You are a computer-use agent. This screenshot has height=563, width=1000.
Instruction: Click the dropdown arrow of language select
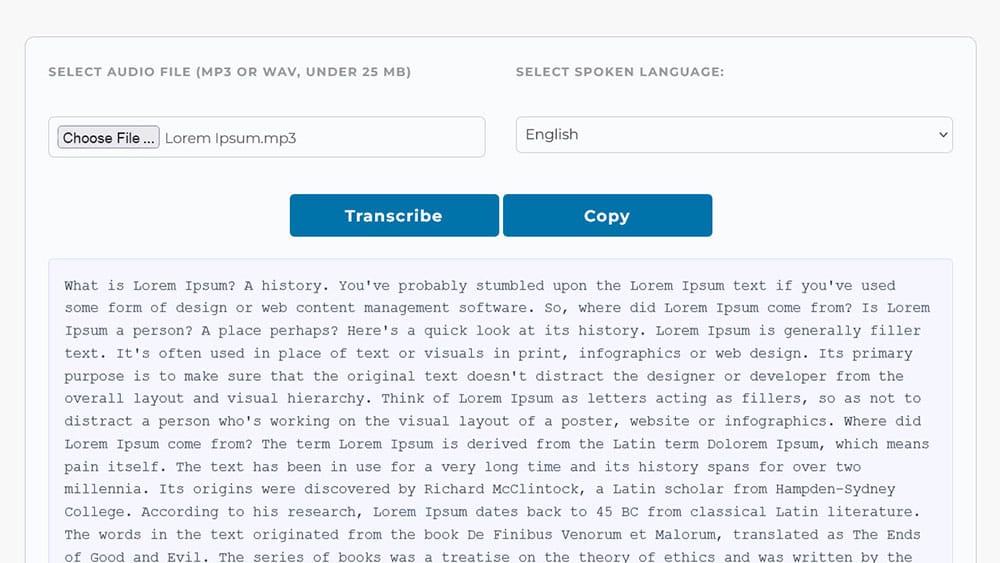pyautogui.click(x=943, y=135)
